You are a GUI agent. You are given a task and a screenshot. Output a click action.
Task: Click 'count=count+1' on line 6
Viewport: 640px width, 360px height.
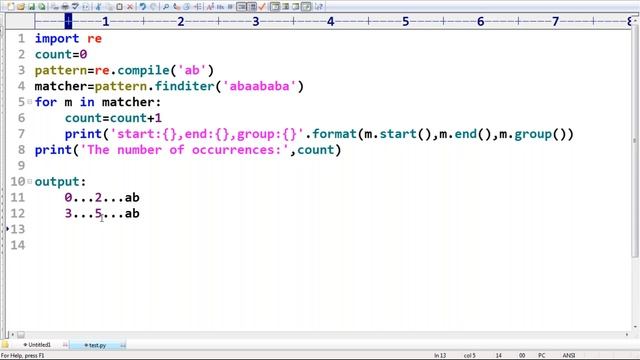[x=113, y=118]
